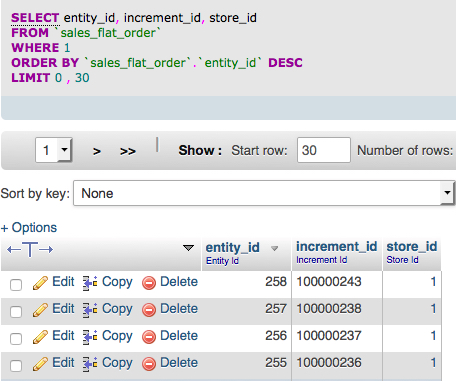
Task: Click the Copy icon in row 255
Action: 90,364
